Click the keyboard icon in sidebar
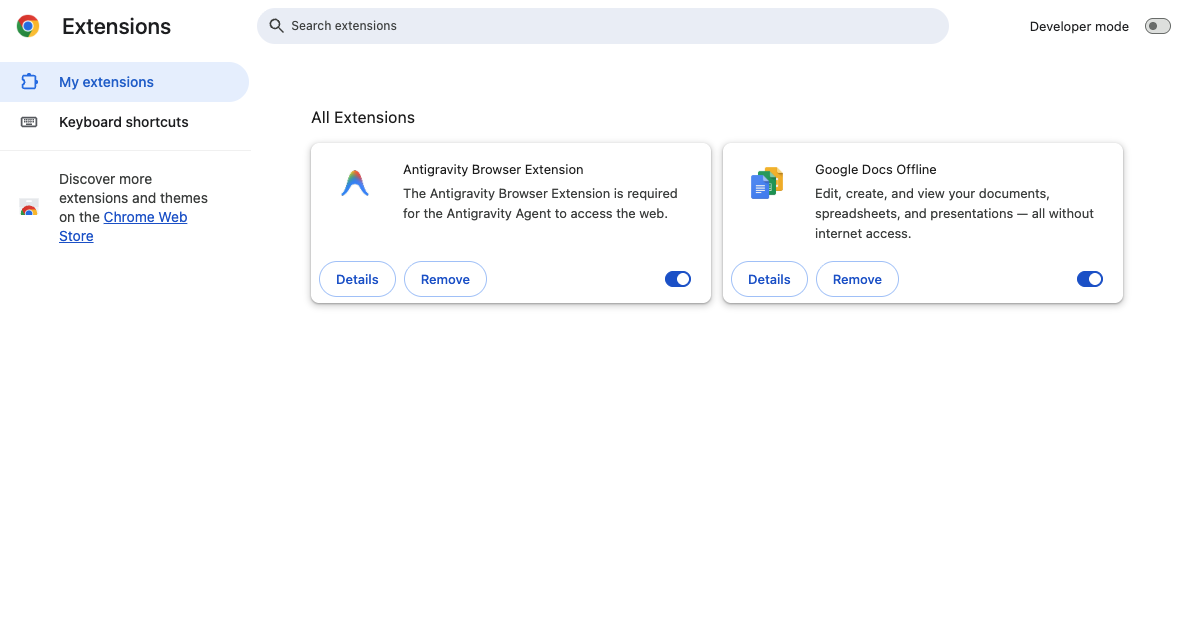 pos(29,122)
